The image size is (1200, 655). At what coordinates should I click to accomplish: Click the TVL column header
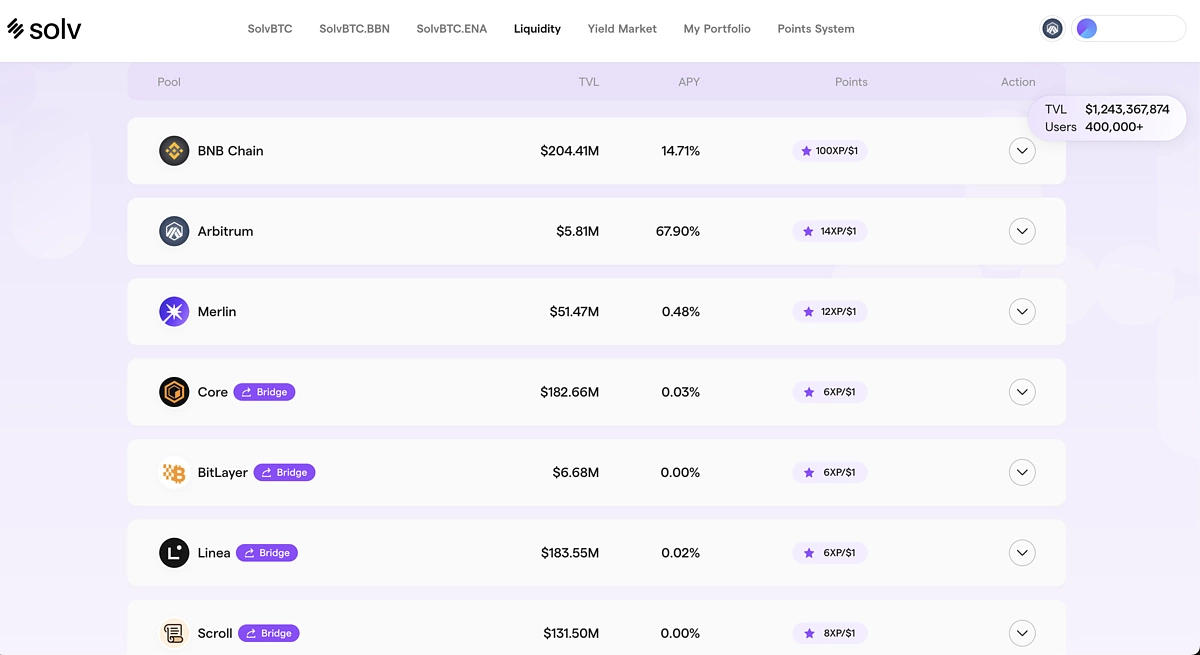pyautogui.click(x=589, y=82)
